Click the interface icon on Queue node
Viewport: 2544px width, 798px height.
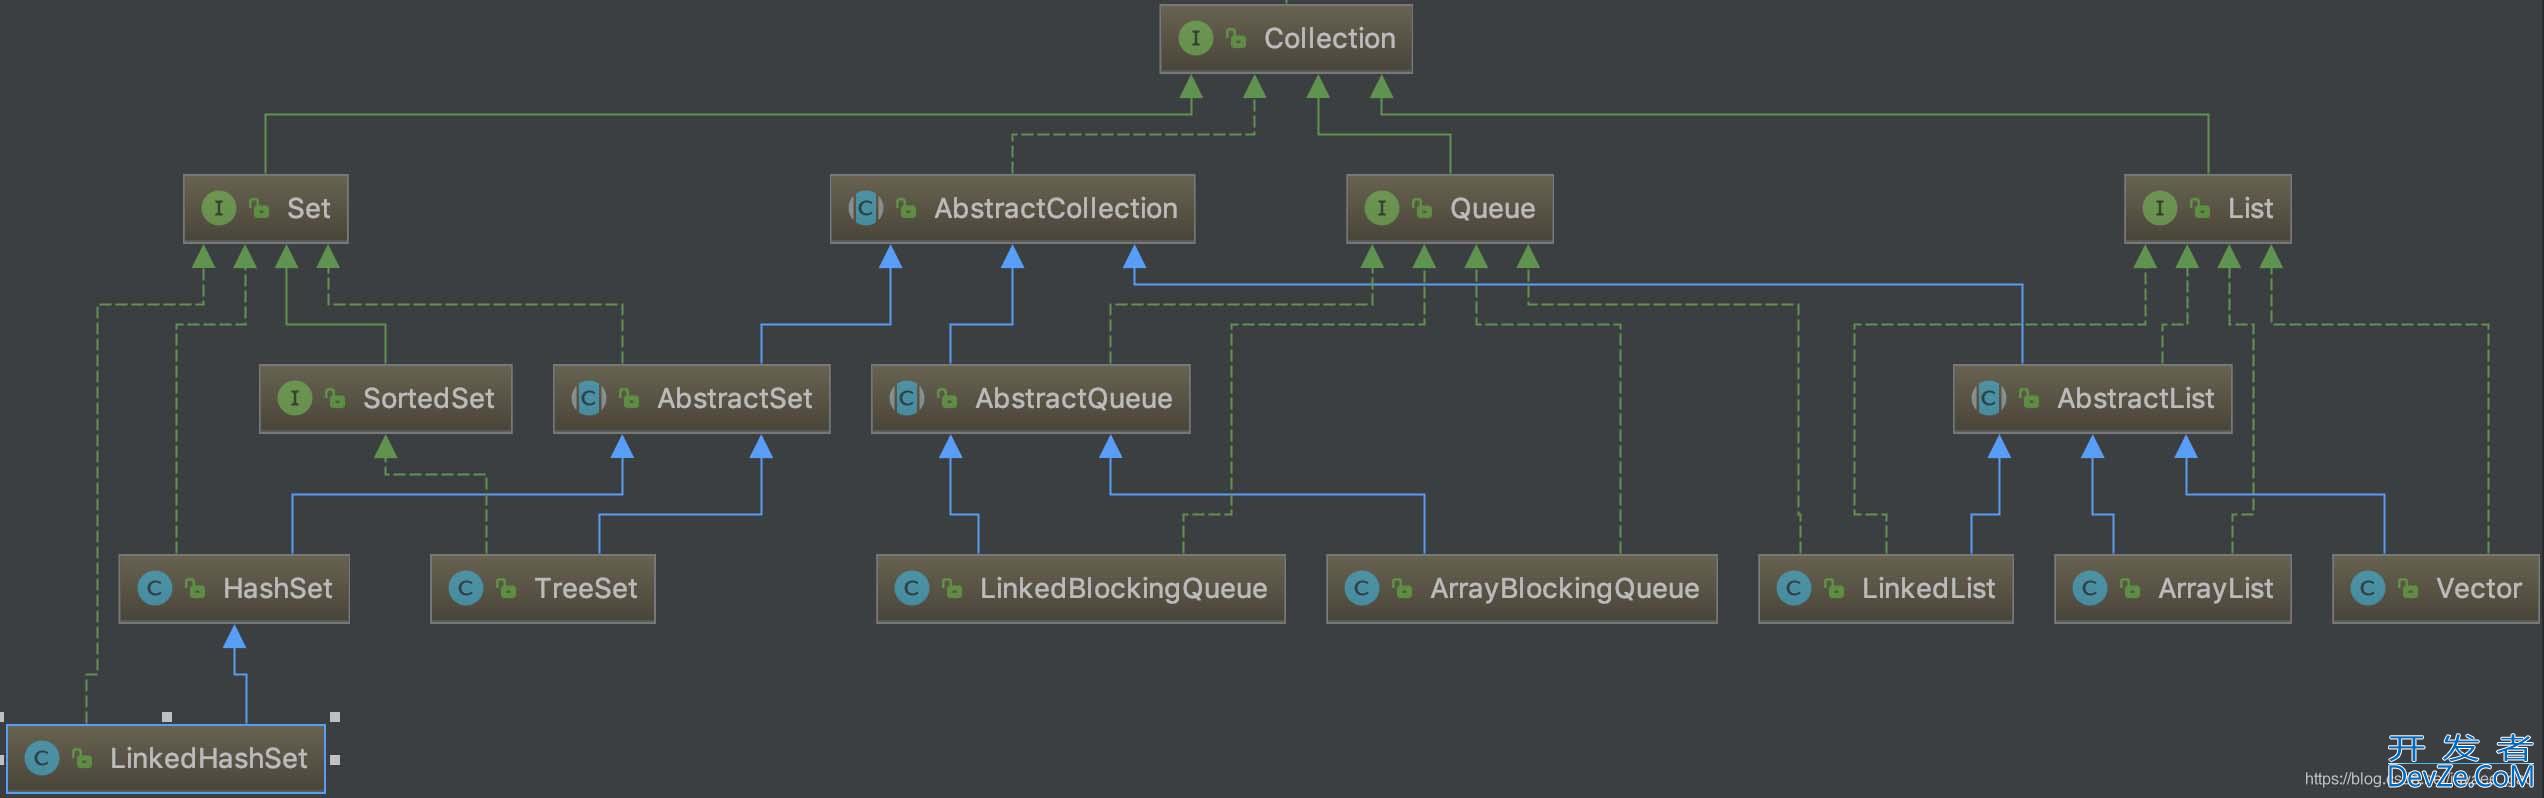(x=1381, y=208)
